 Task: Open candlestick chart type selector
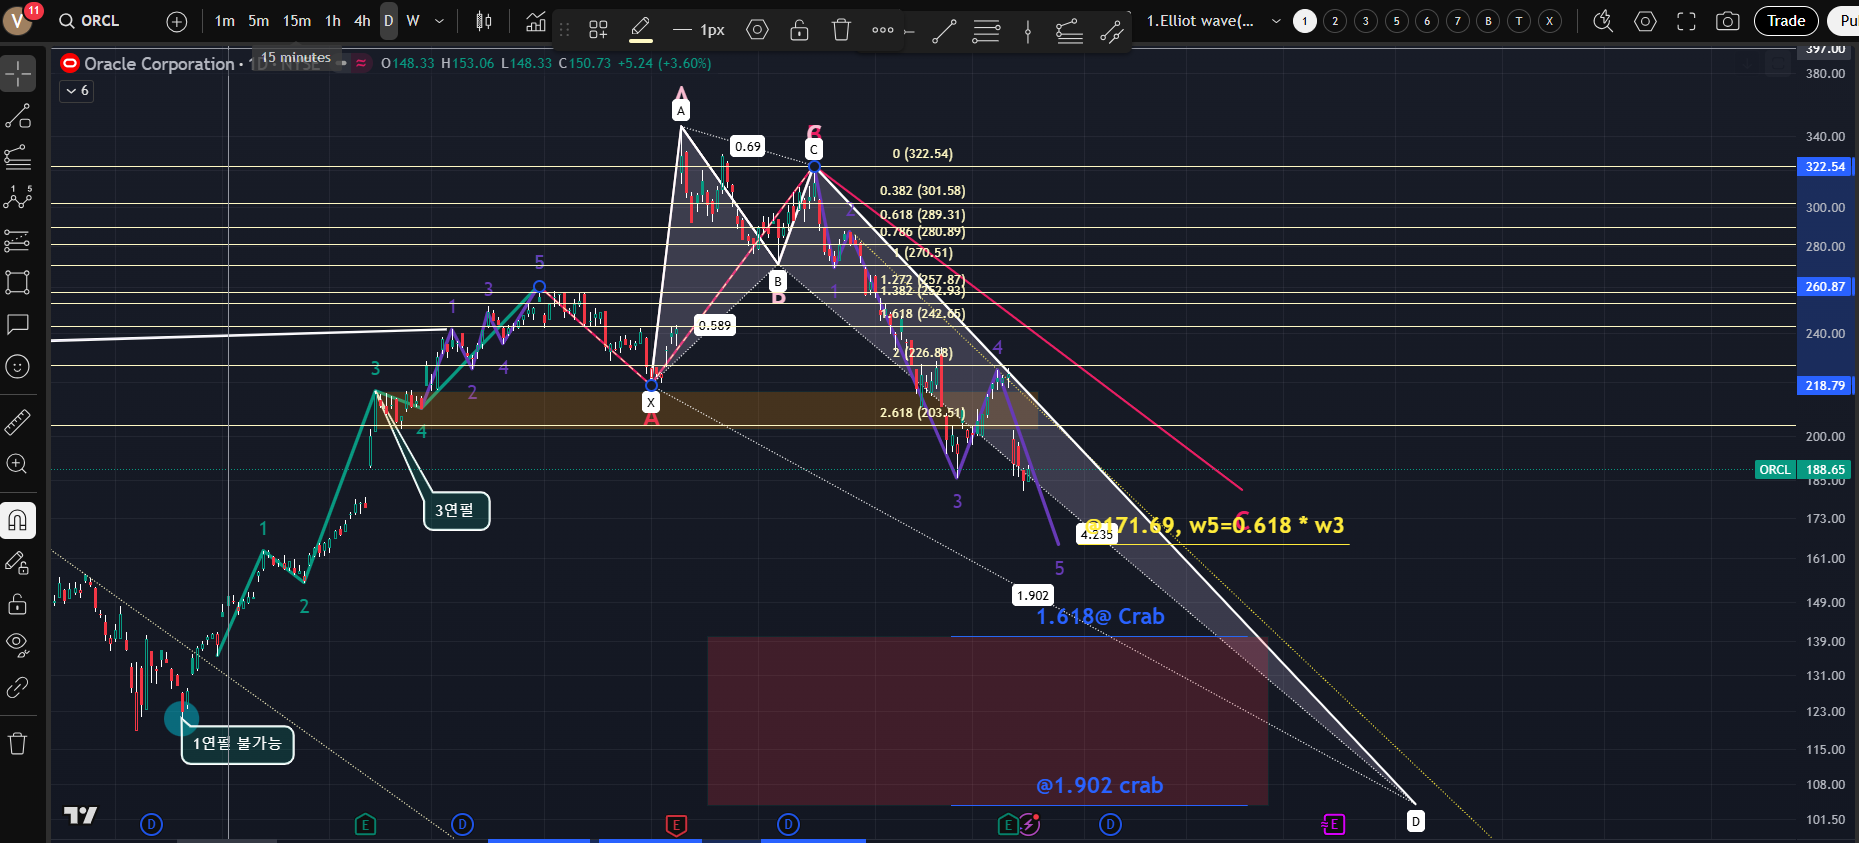coord(484,21)
